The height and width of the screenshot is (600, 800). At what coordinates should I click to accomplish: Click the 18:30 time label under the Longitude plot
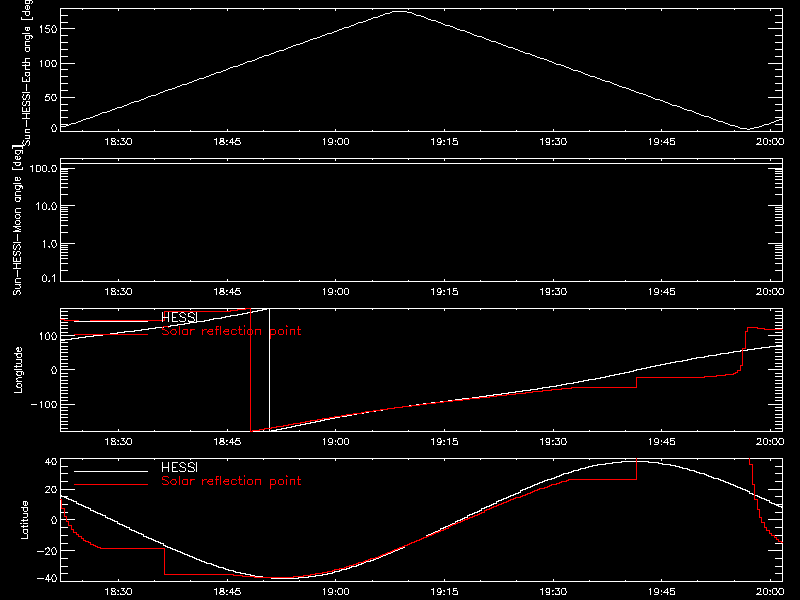pos(118,442)
